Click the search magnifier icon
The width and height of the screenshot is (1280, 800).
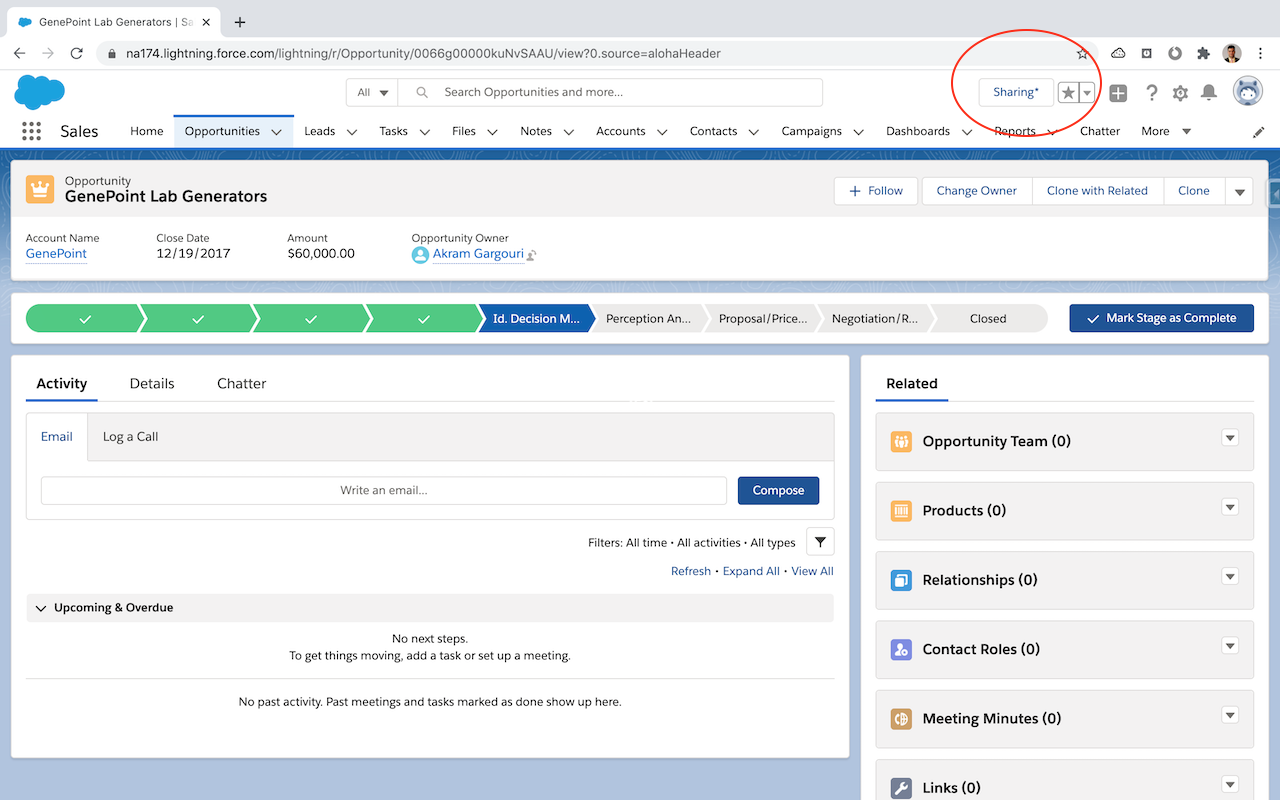pos(422,92)
